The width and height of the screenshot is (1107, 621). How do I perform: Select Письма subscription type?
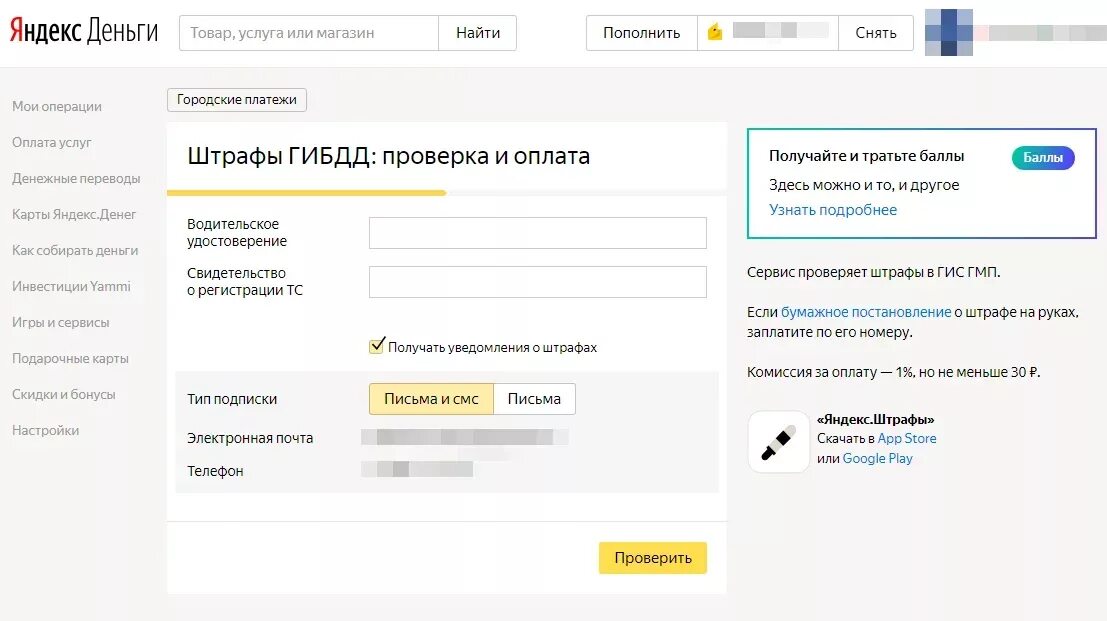(534, 399)
